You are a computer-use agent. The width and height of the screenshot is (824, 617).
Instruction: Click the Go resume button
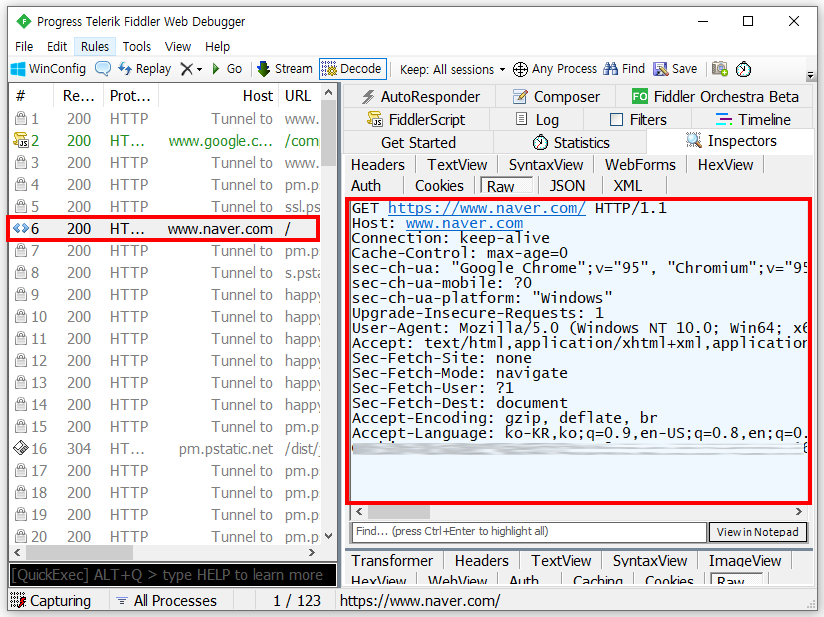point(227,69)
